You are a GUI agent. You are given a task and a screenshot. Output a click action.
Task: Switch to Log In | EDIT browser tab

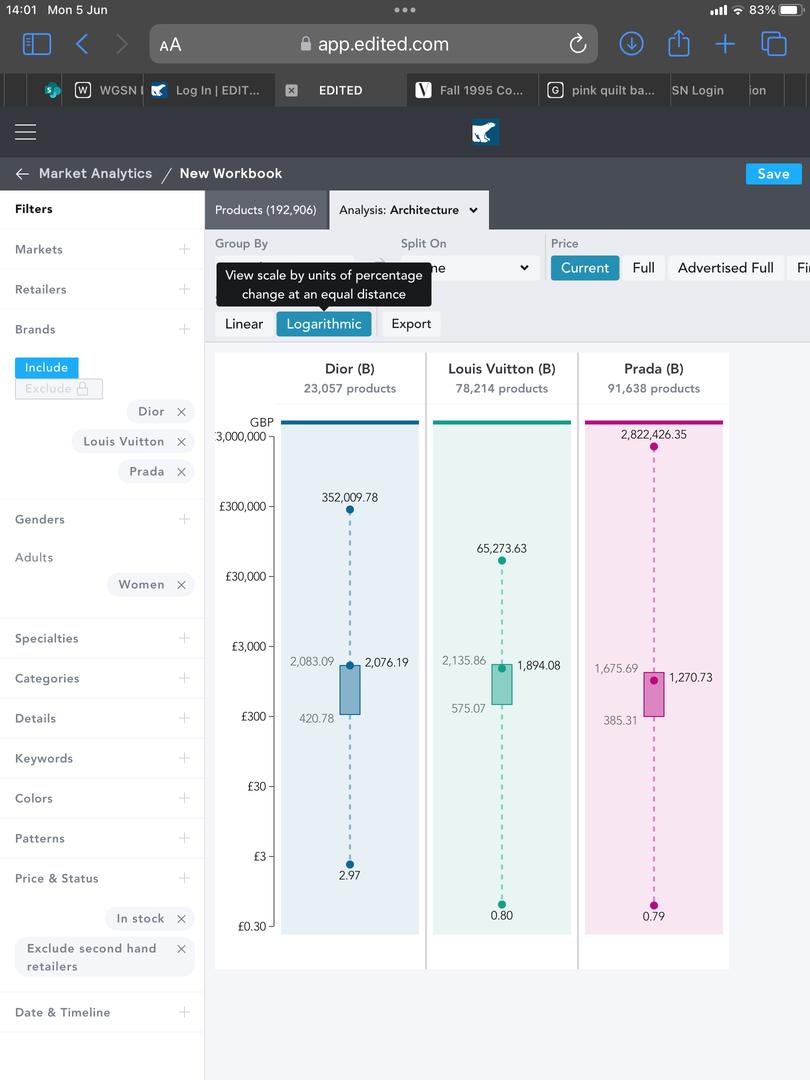(x=209, y=90)
